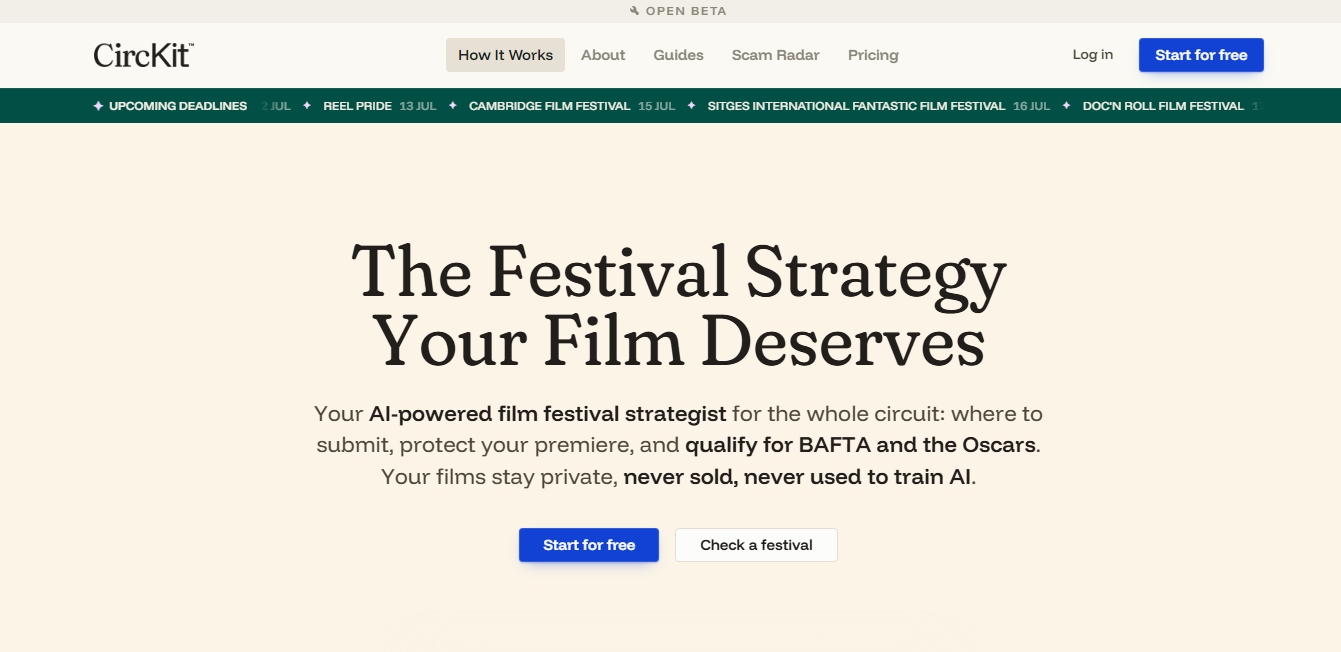Click 'never sold, never used to train AI'
Image resolution: width=1341 pixels, height=652 pixels.
[797, 477]
